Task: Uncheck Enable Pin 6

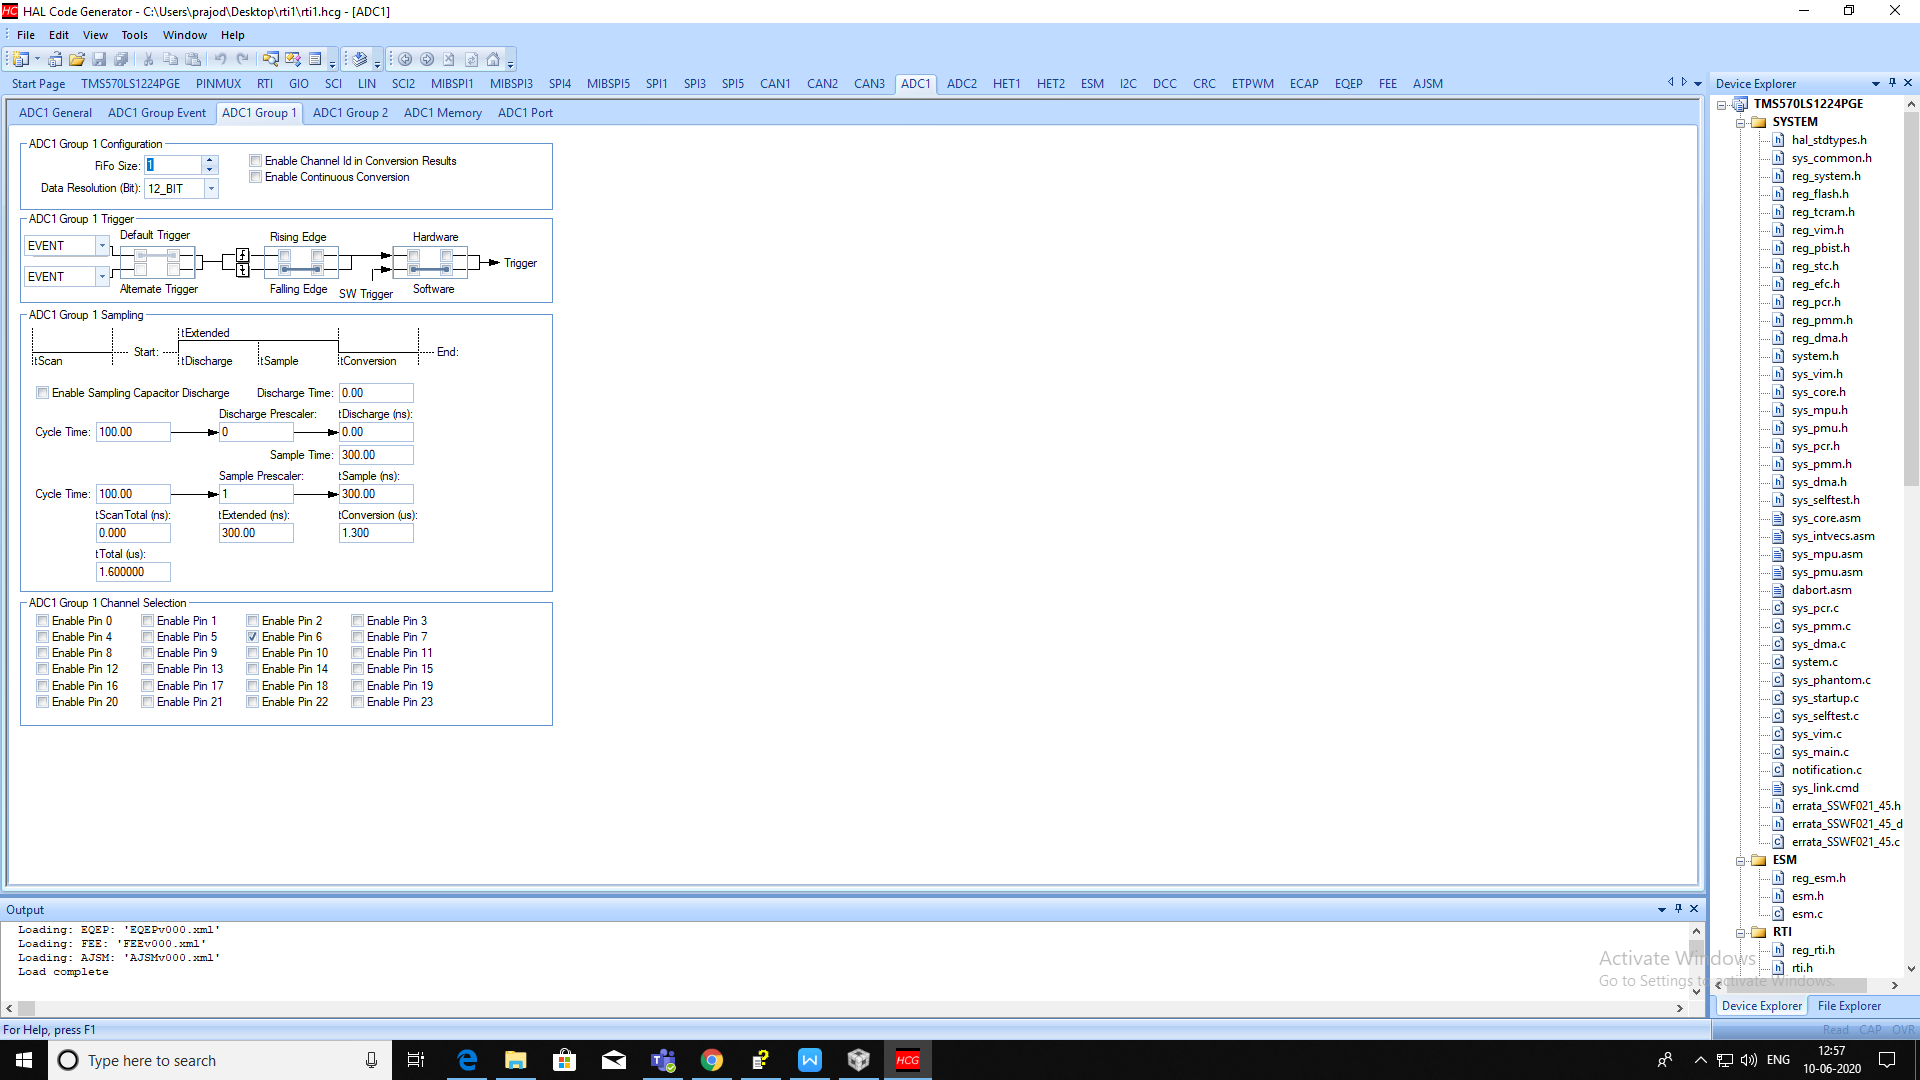Action: pos(253,637)
